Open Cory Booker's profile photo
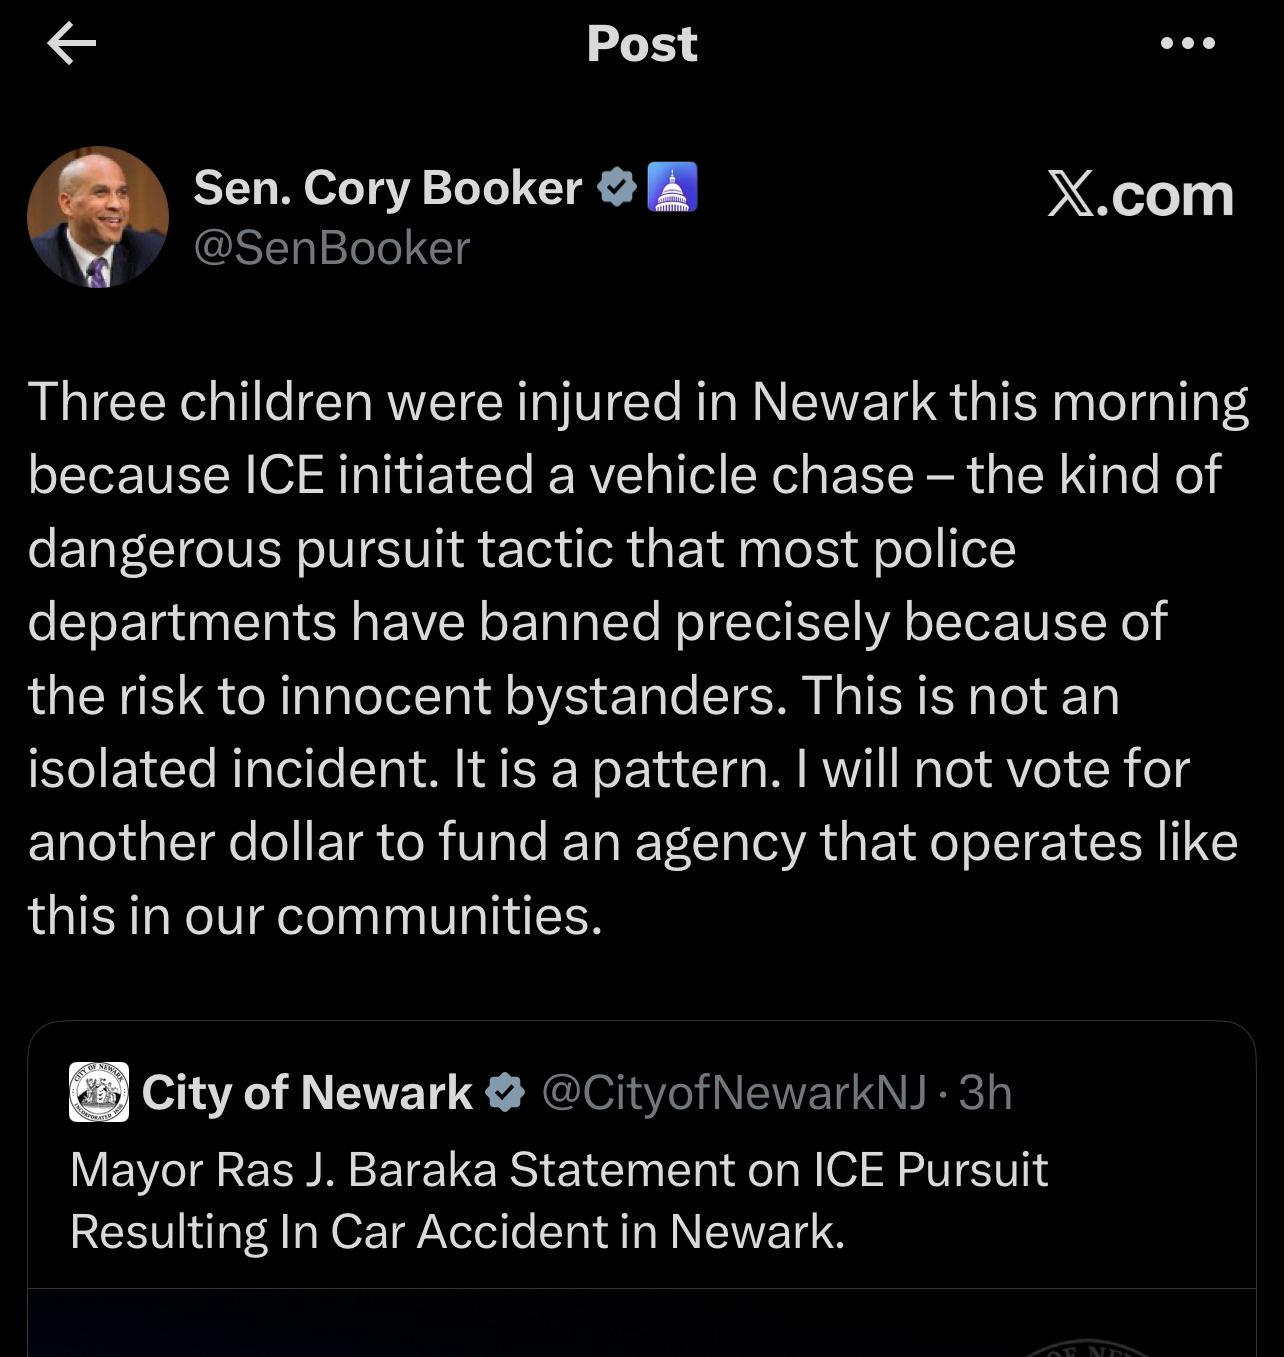Image resolution: width=1284 pixels, height=1357 pixels. coord(98,217)
